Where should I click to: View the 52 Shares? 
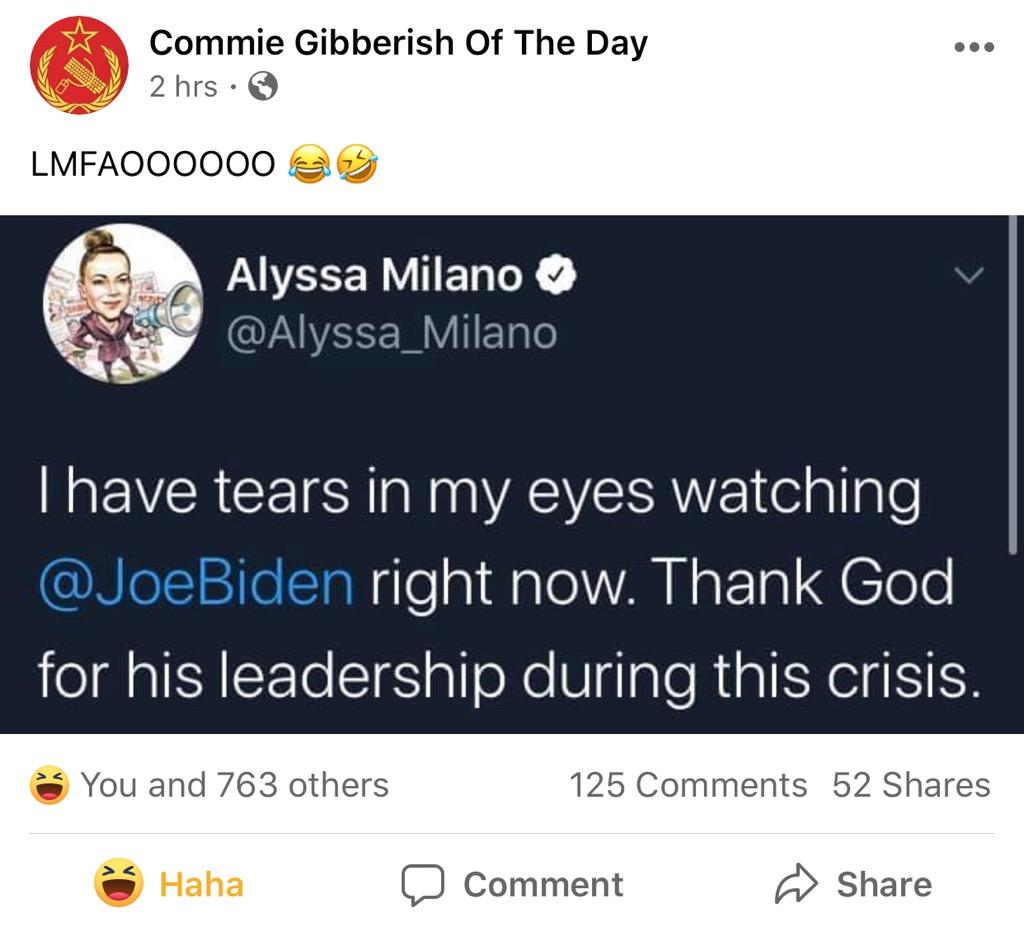(911, 785)
